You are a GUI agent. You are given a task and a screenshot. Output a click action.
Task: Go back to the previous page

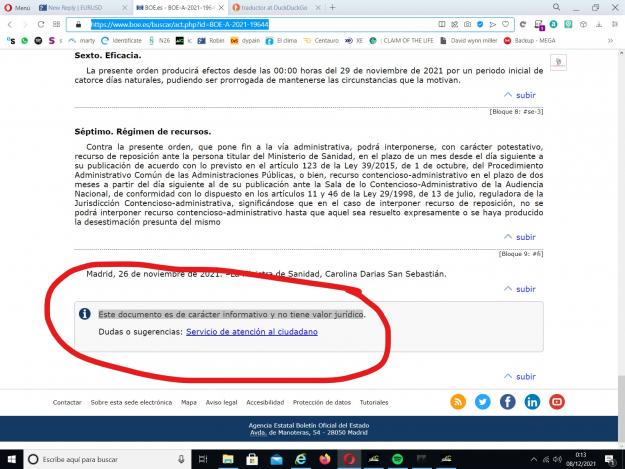tap(10, 25)
